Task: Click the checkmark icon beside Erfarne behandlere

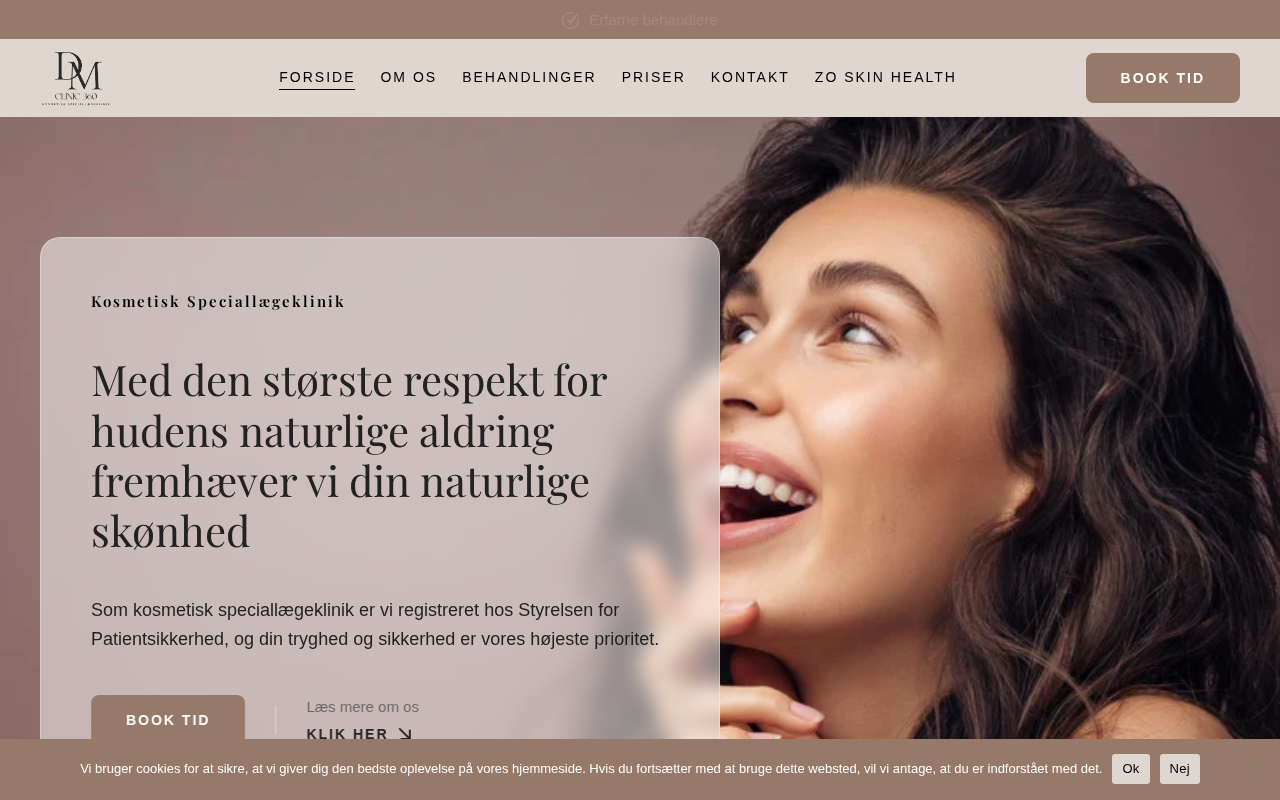Action: [571, 20]
